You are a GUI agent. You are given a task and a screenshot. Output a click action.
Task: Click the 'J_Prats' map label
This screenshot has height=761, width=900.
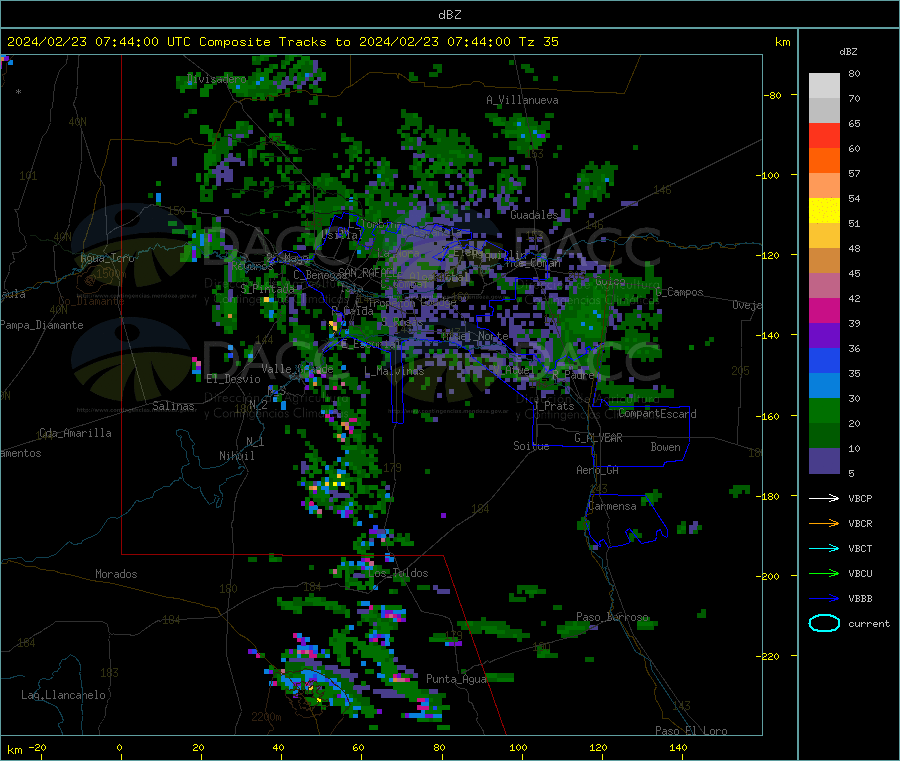[553, 406]
